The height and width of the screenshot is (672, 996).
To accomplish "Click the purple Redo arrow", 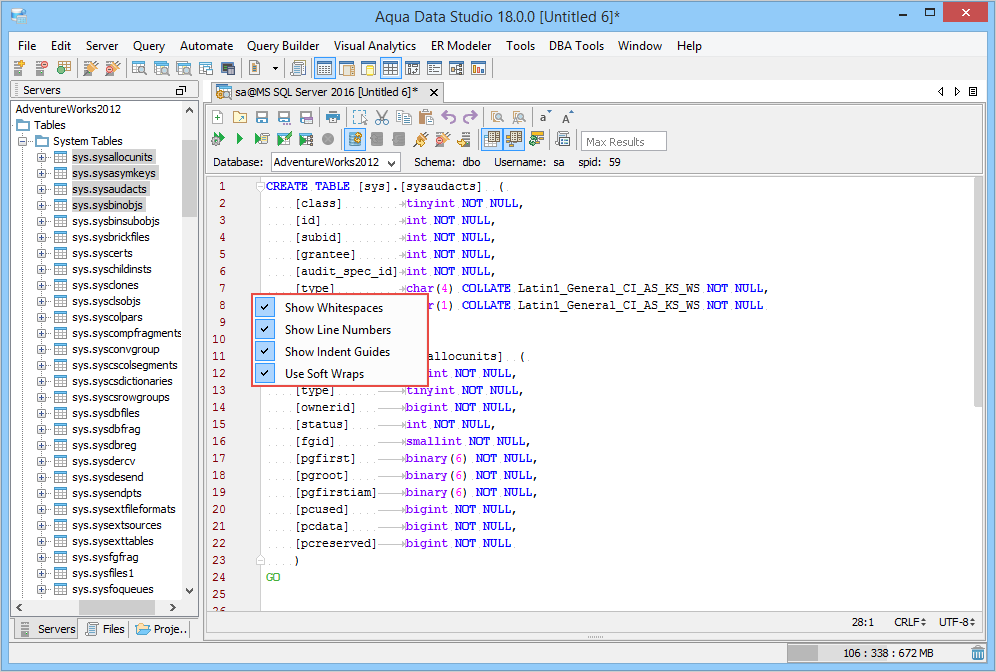I will tap(470, 117).
